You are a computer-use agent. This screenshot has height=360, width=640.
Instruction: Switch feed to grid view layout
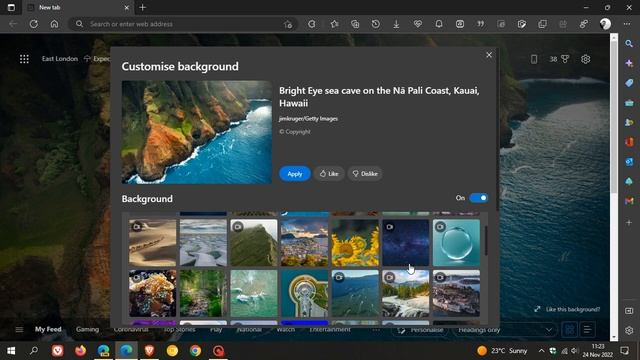point(569,329)
